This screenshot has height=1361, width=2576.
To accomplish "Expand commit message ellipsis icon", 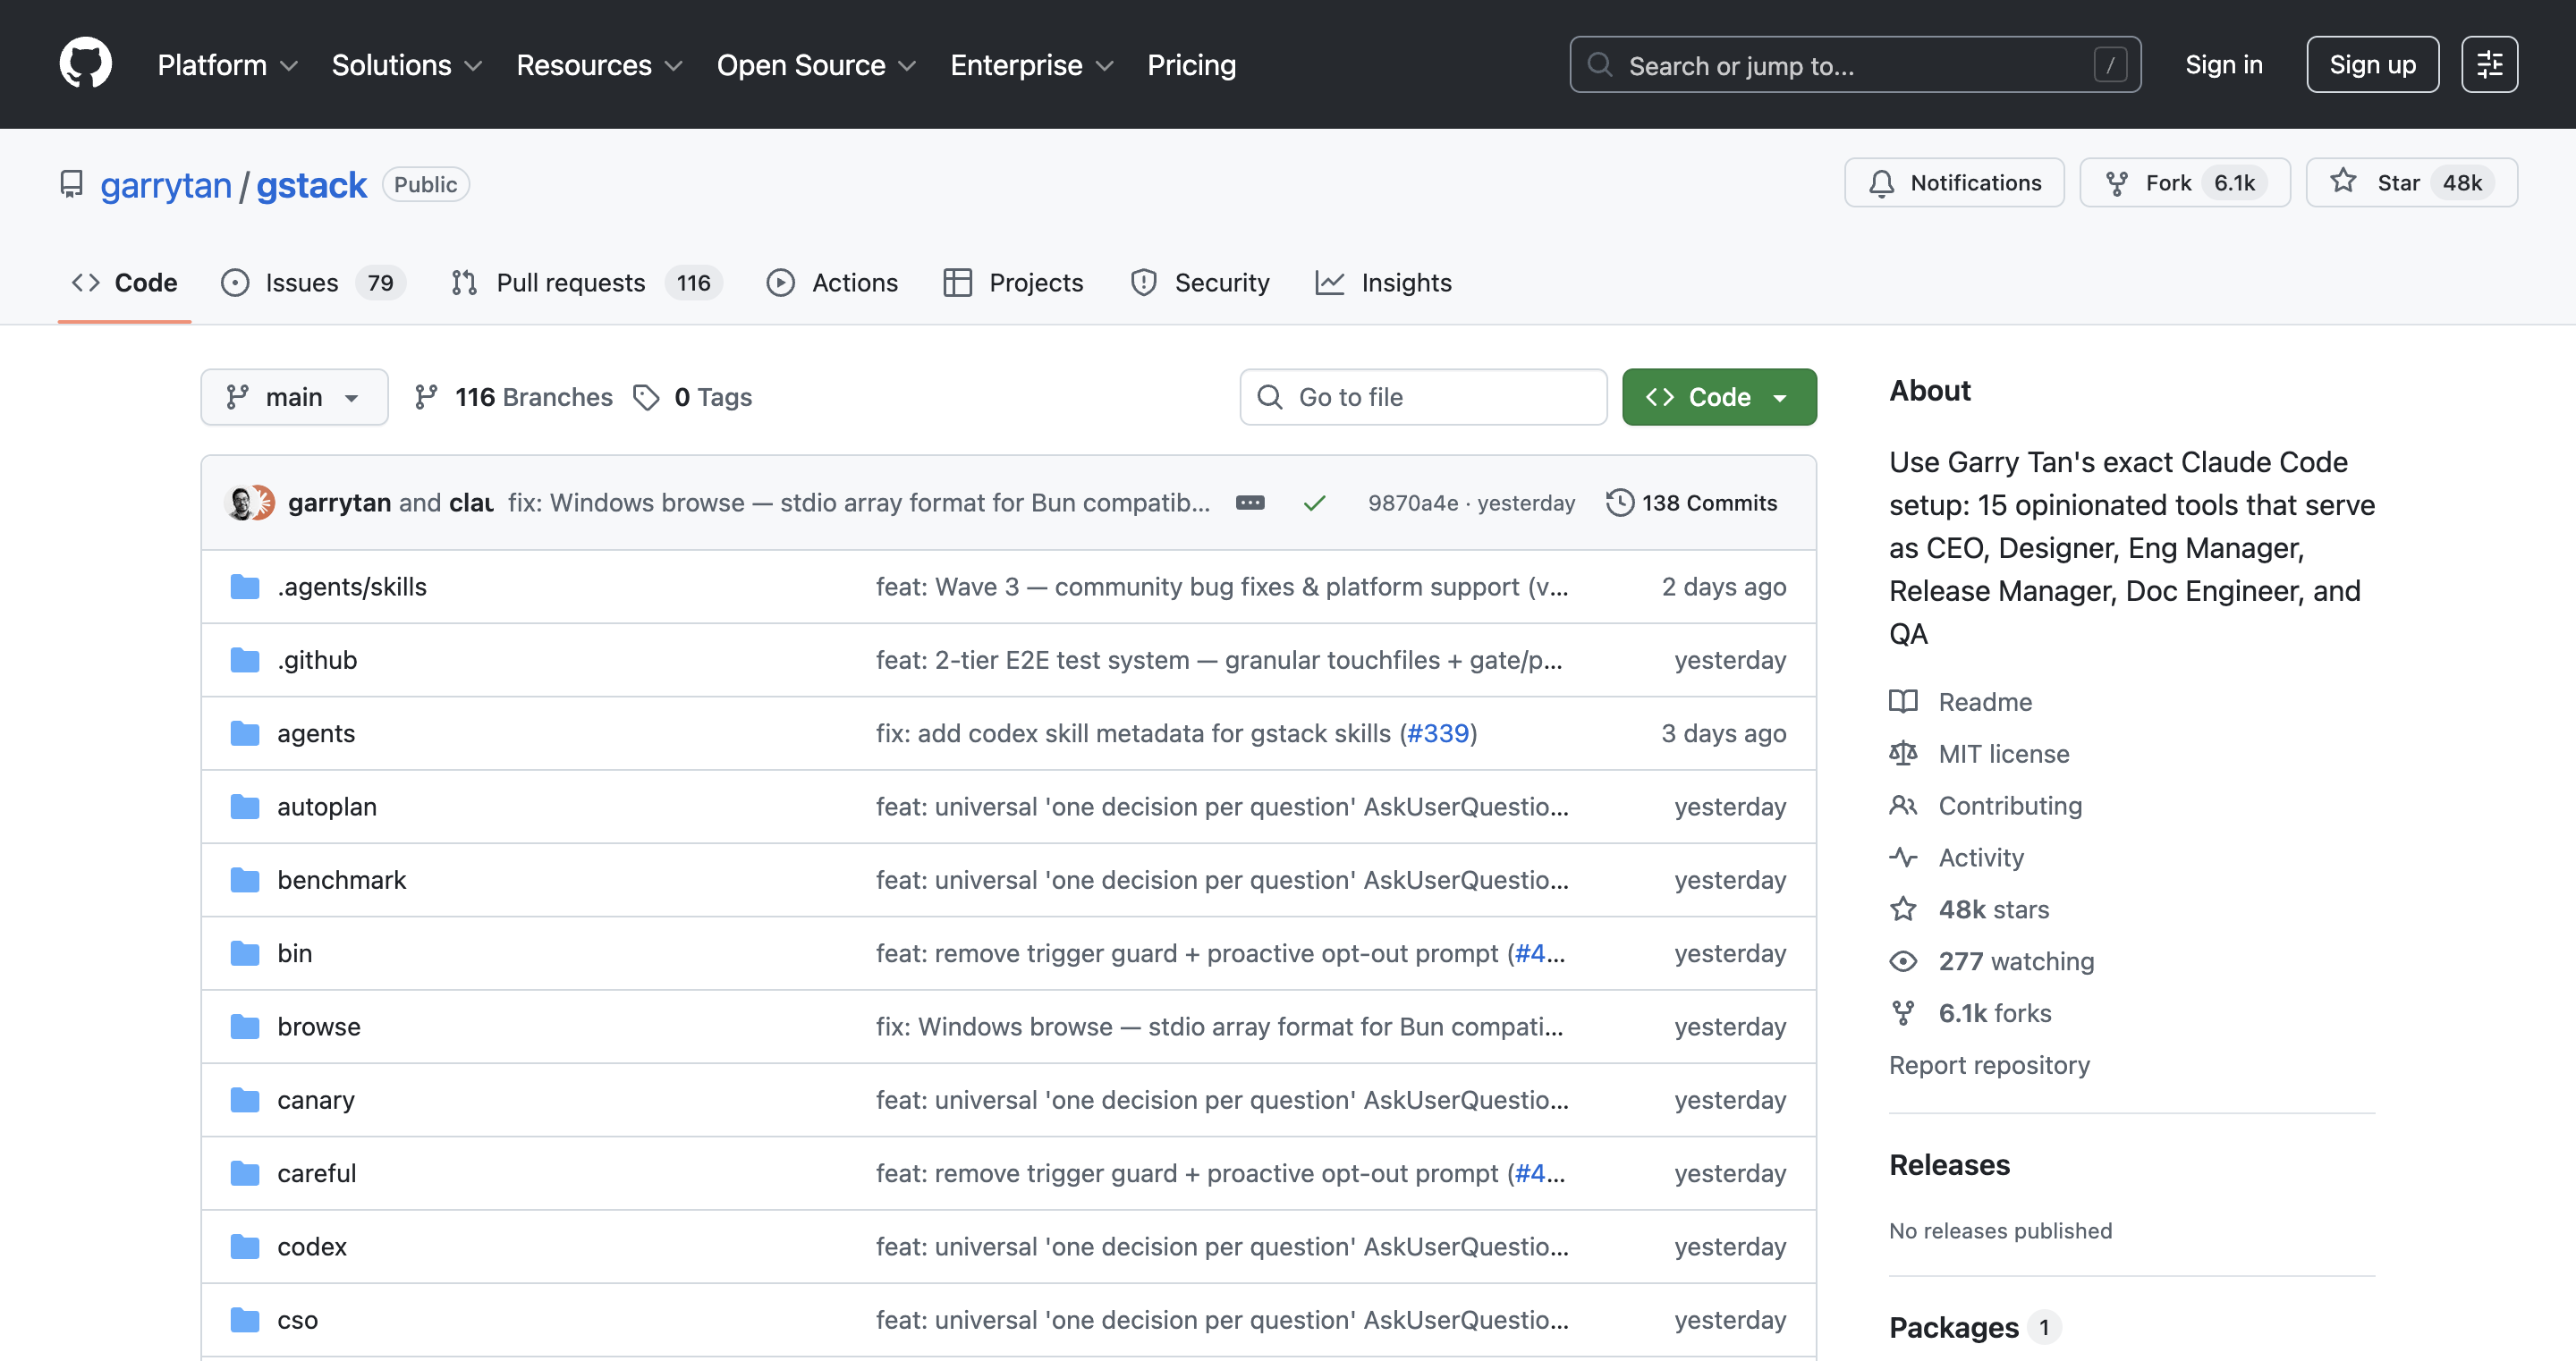I will tap(1250, 503).
